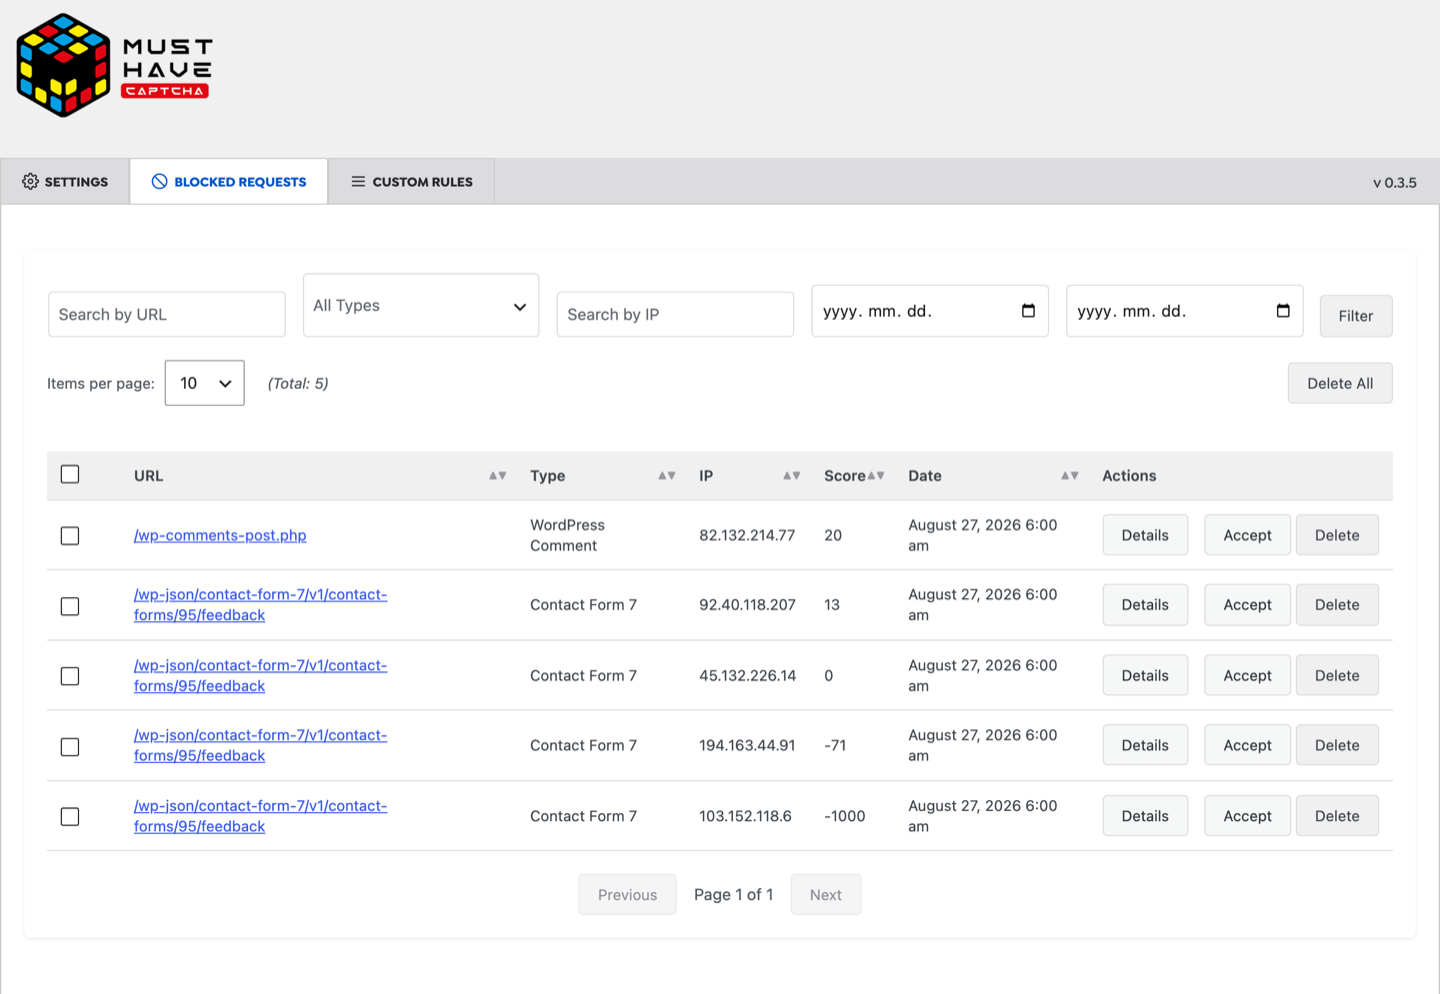Screen dimensions: 1440x994
Task: Click the (Total: 5) count text
Action: 298,383
